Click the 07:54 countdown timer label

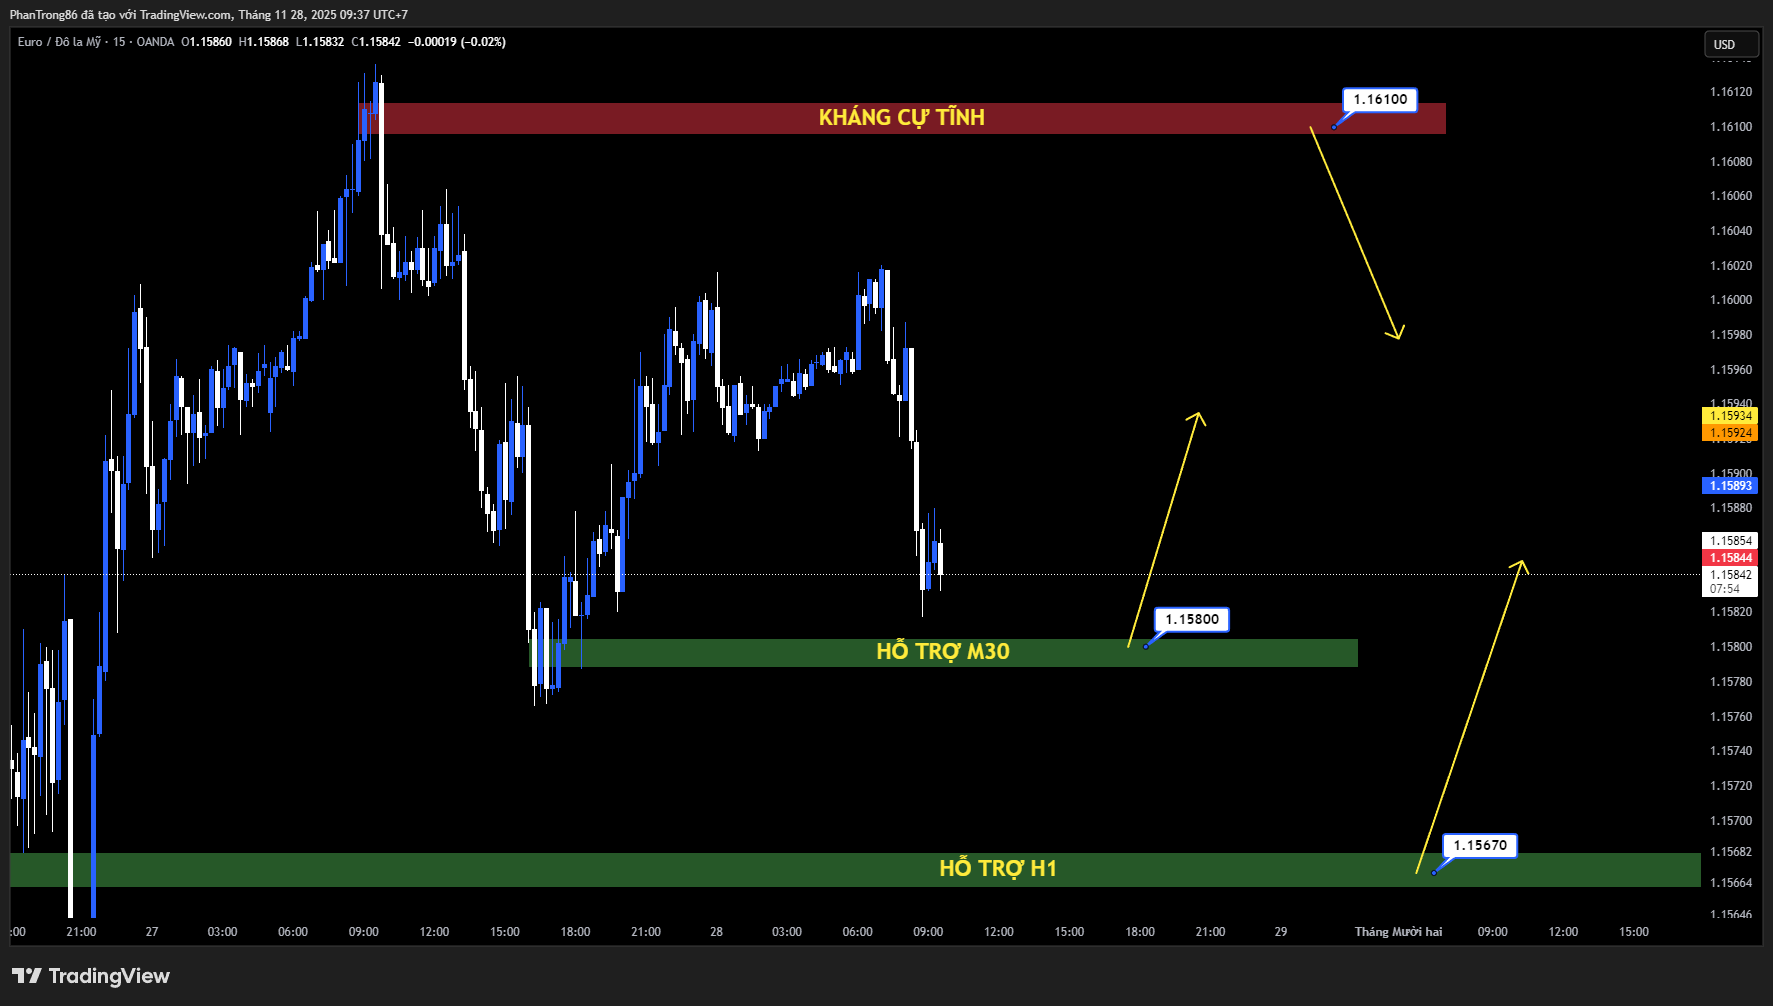coord(1725,589)
